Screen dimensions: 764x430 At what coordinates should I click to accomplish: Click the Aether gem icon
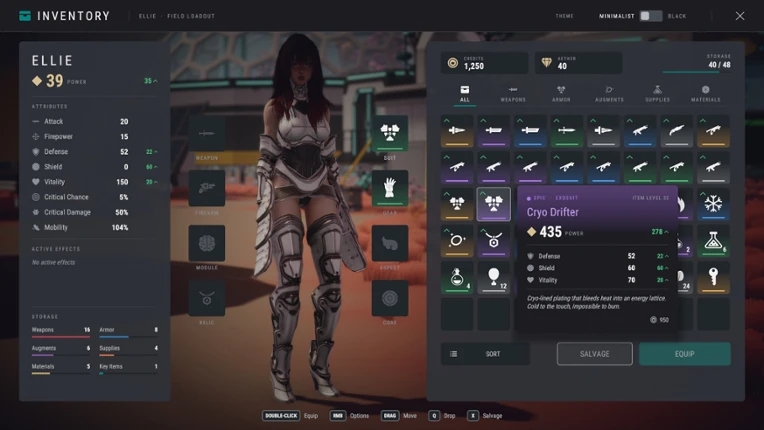click(x=547, y=63)
